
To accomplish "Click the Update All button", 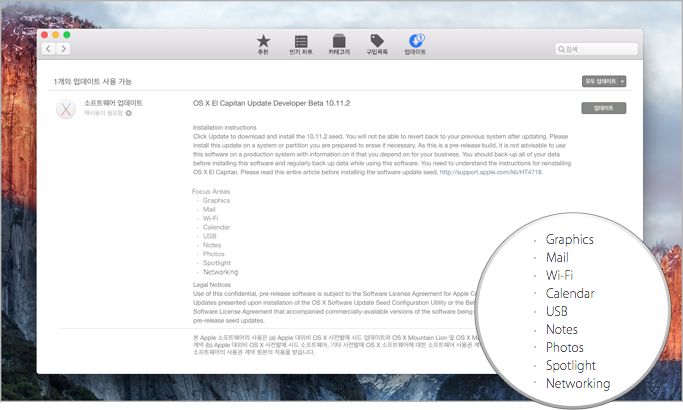I will [x=600, y=81].
